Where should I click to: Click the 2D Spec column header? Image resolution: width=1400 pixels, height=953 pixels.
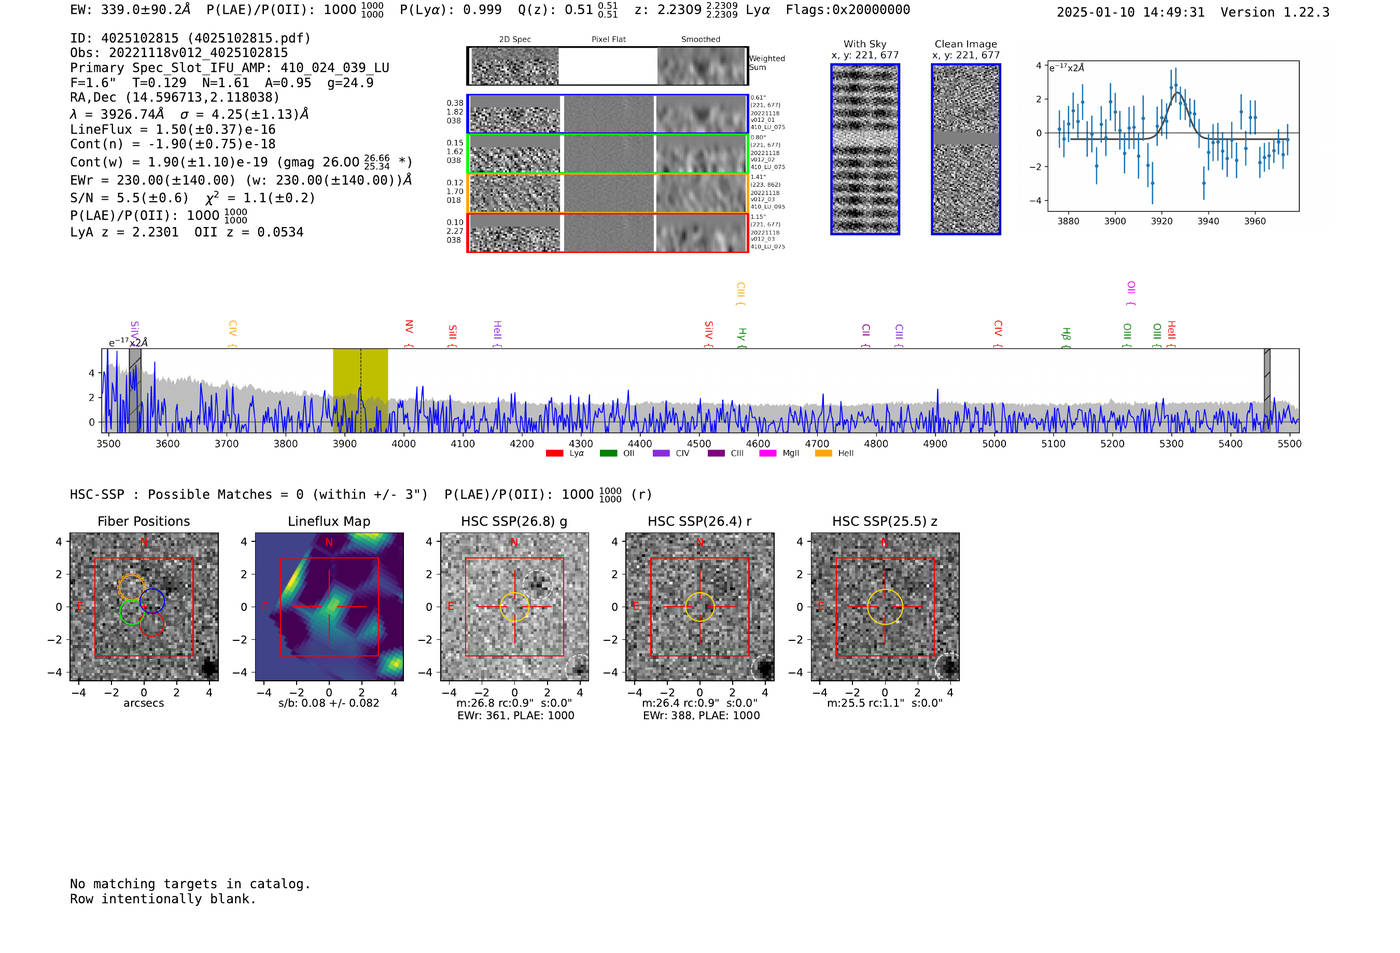[x=515, y=40]
